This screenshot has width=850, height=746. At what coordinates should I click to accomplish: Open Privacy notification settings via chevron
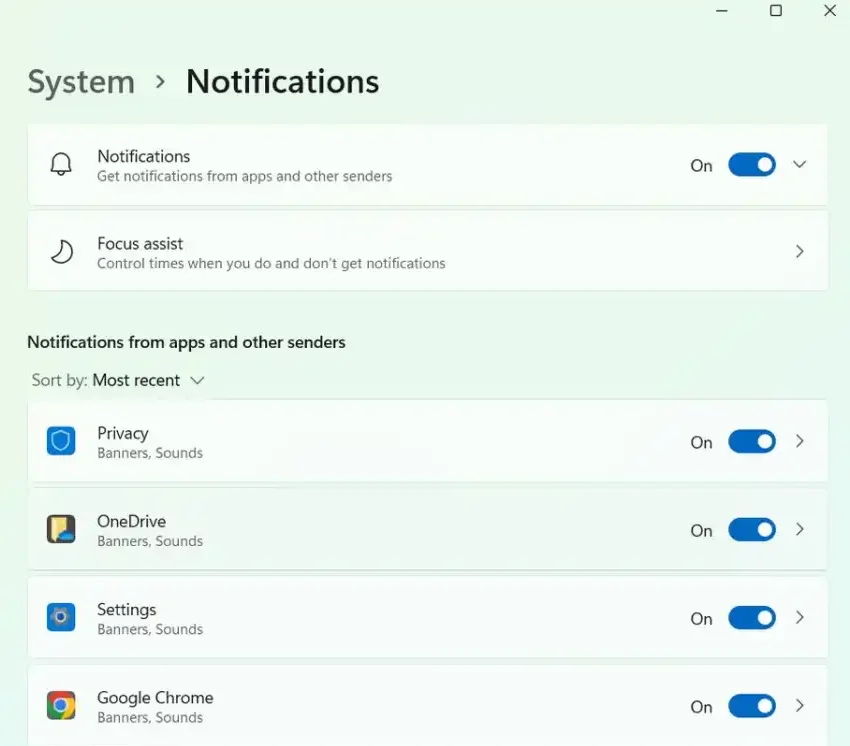(798, 441)
